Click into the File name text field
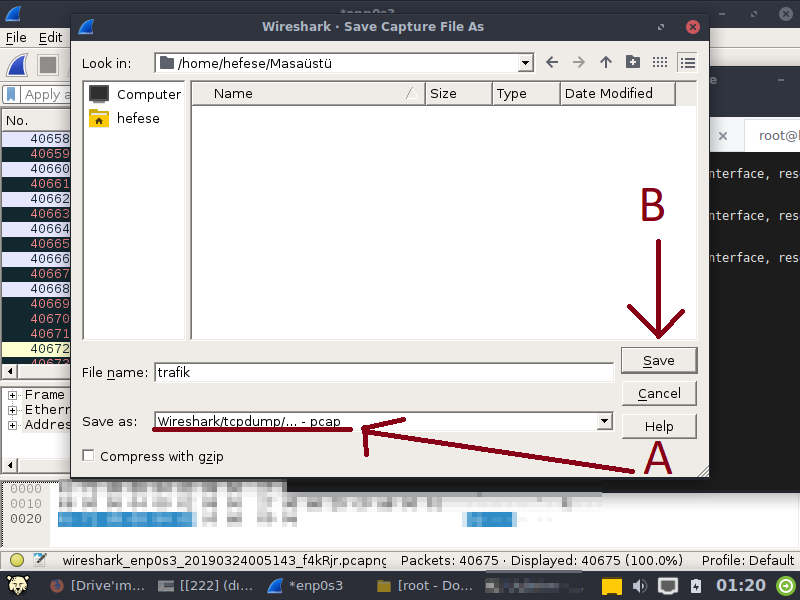This screenshot has height=600, width=800. pos(384,372)
